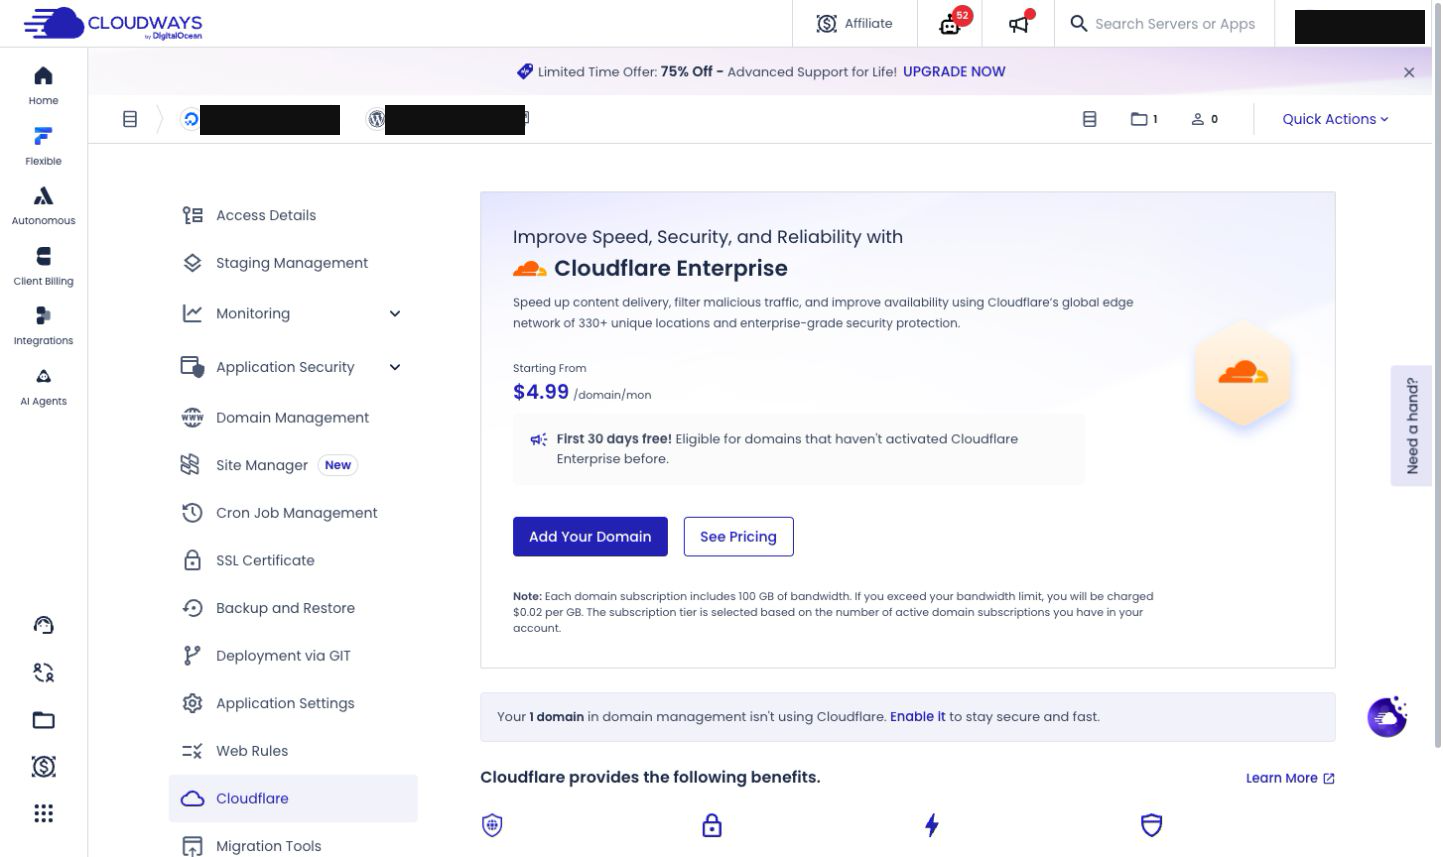Select the Cloudflare menu item
This screenshot has width=1443, height=857.
point(293,798)
